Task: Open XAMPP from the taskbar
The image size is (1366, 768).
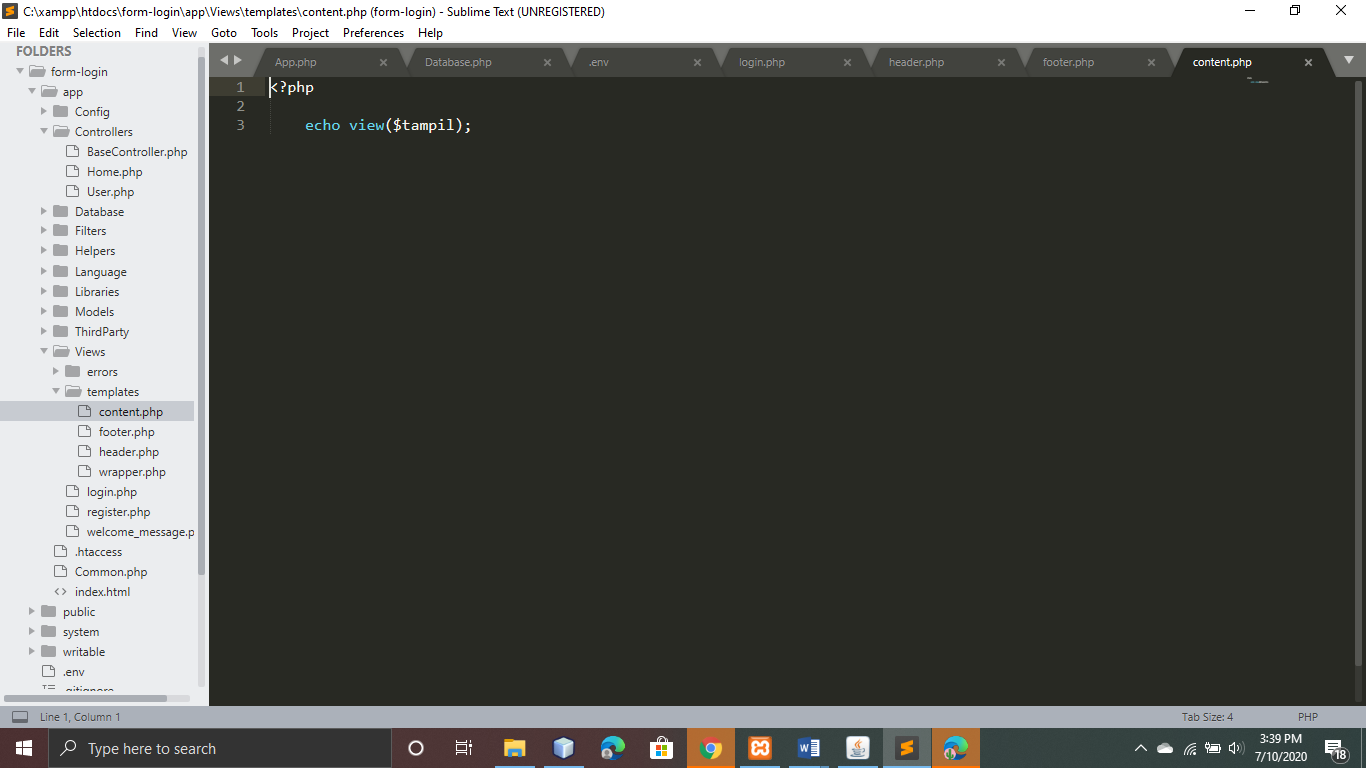Action: (760, 748)
